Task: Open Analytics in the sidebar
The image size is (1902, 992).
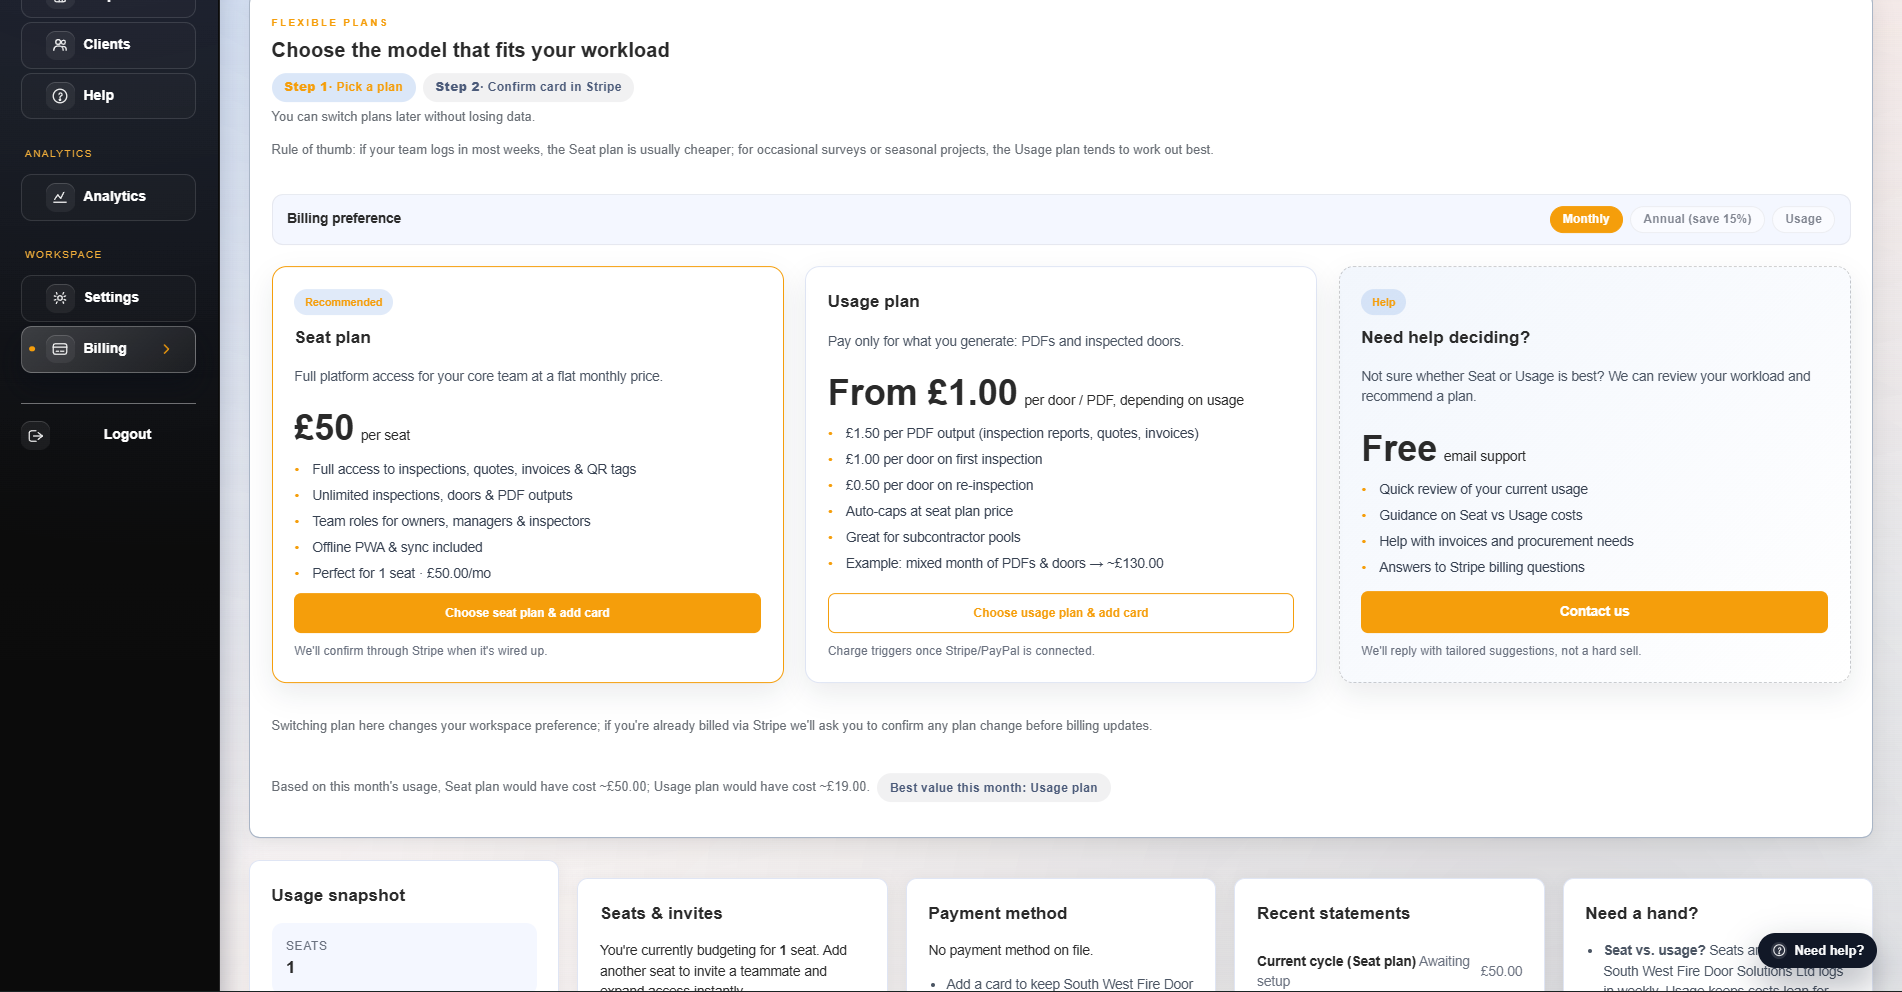Action: point(114,197)
